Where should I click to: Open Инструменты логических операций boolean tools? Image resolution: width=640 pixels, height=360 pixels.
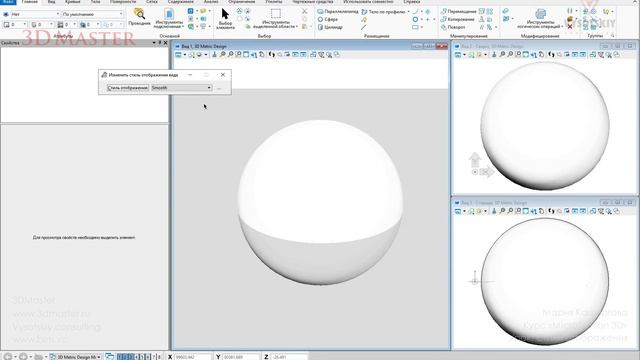coord(540,18)
